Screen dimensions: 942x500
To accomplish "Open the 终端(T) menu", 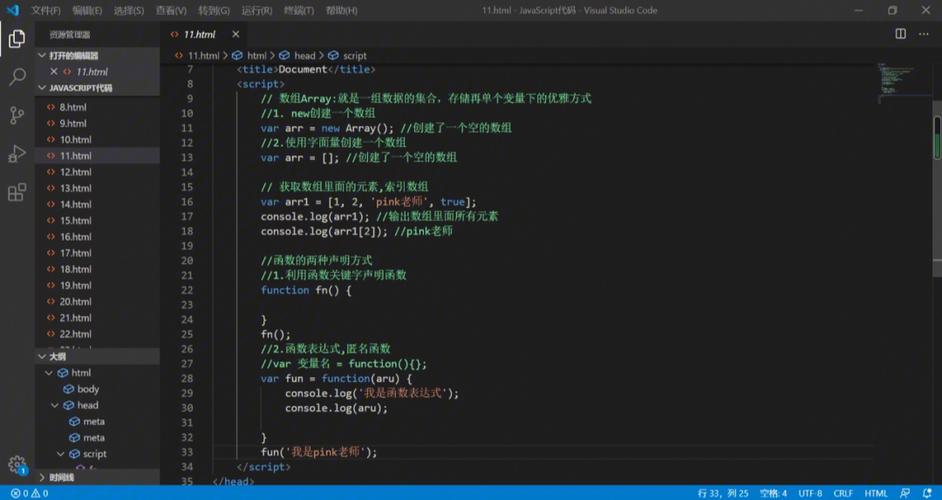I will (299, 10).
